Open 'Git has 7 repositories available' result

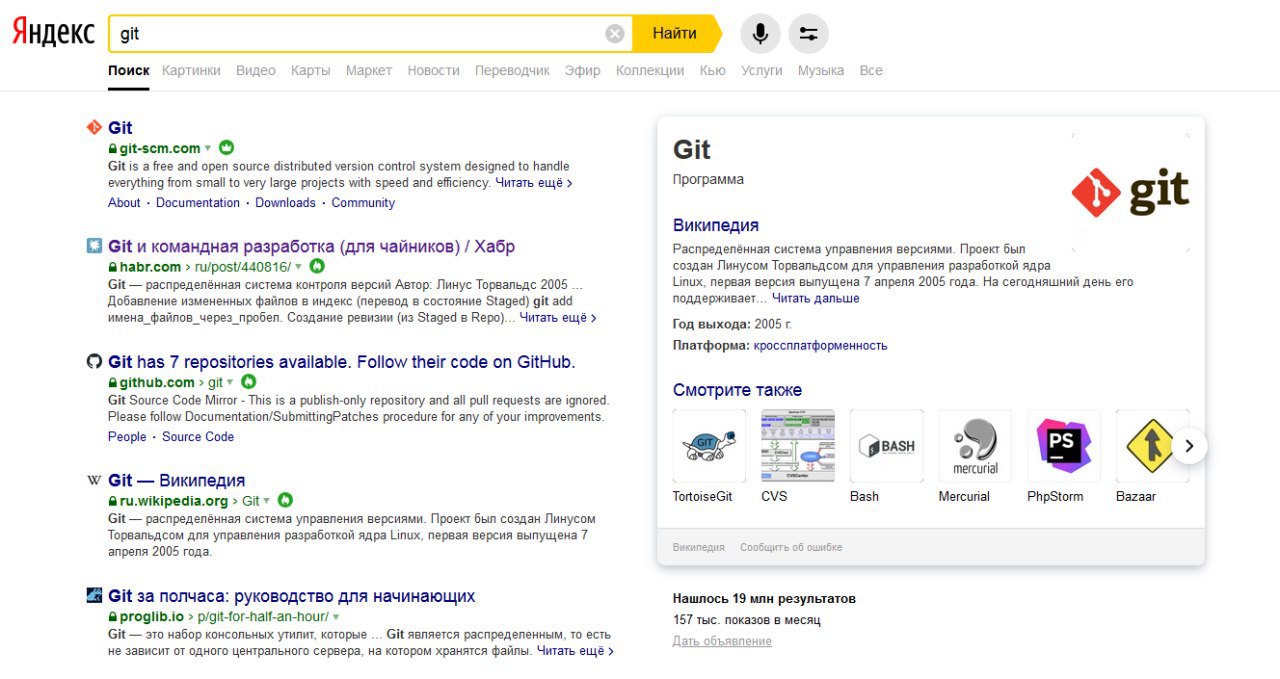click(x=342, y=362)
